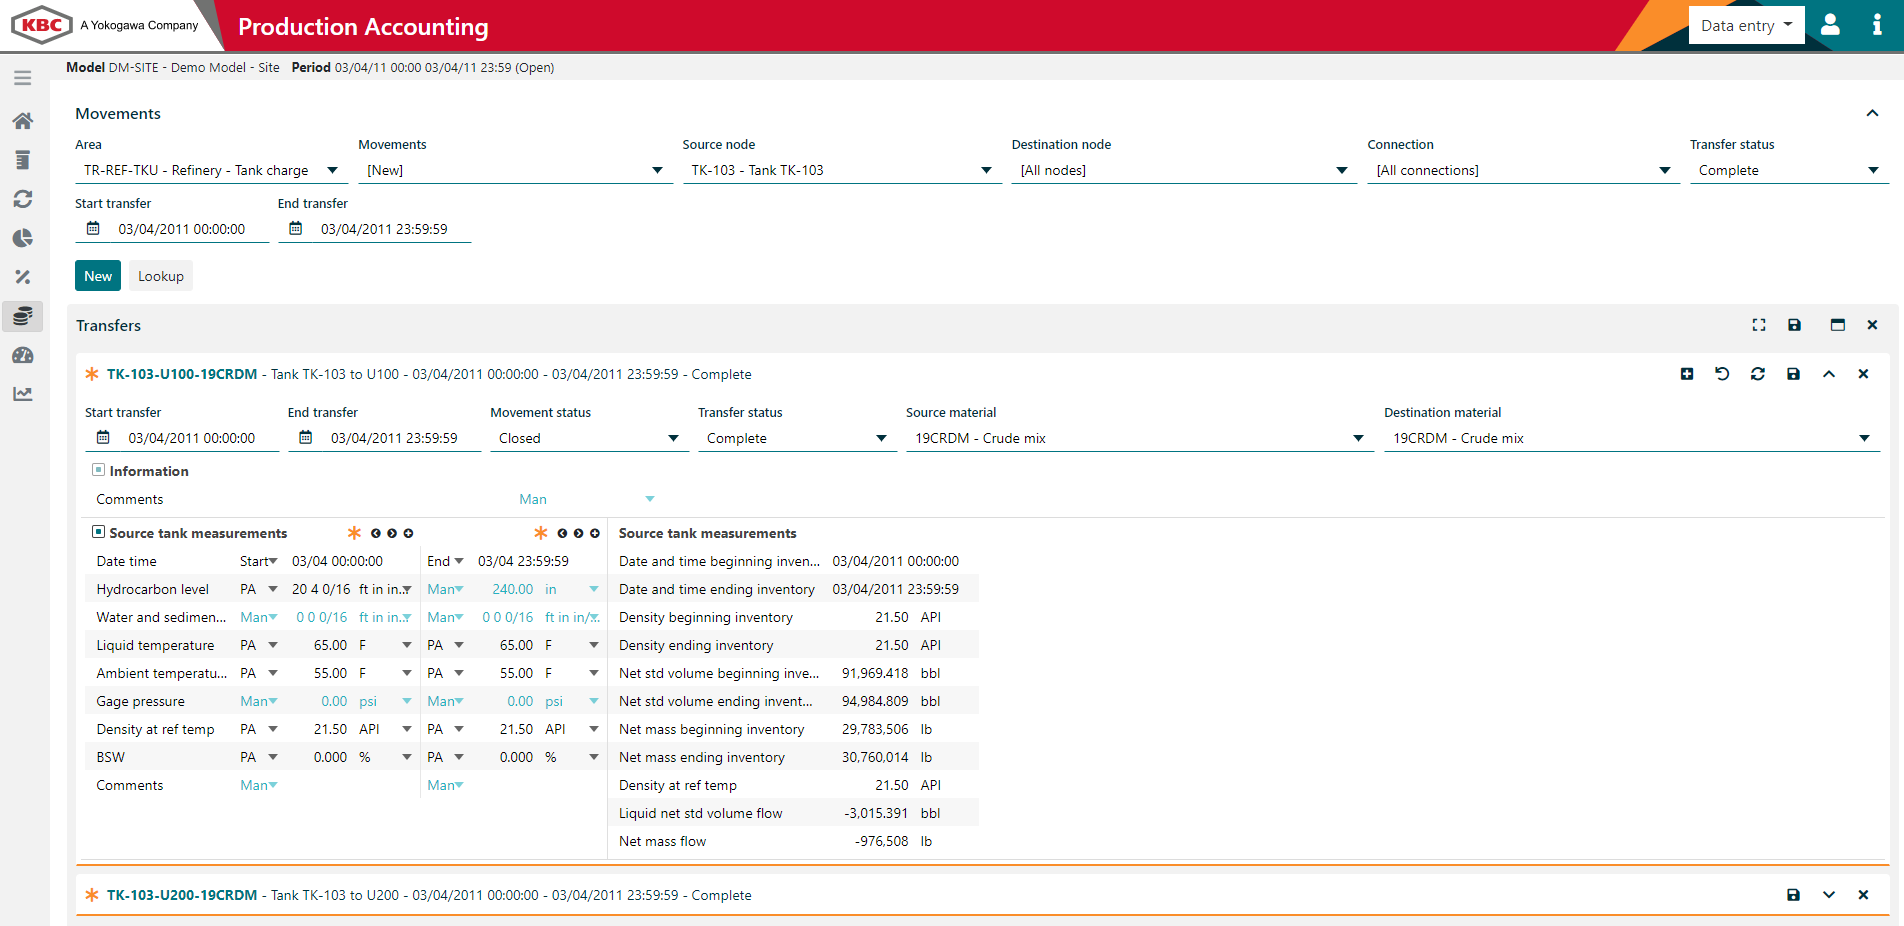This screenshot has height=926, width=1904.
Task: Click the trends chart icon in sidebar
Action: pyautogui.click(x=22, y=394)
